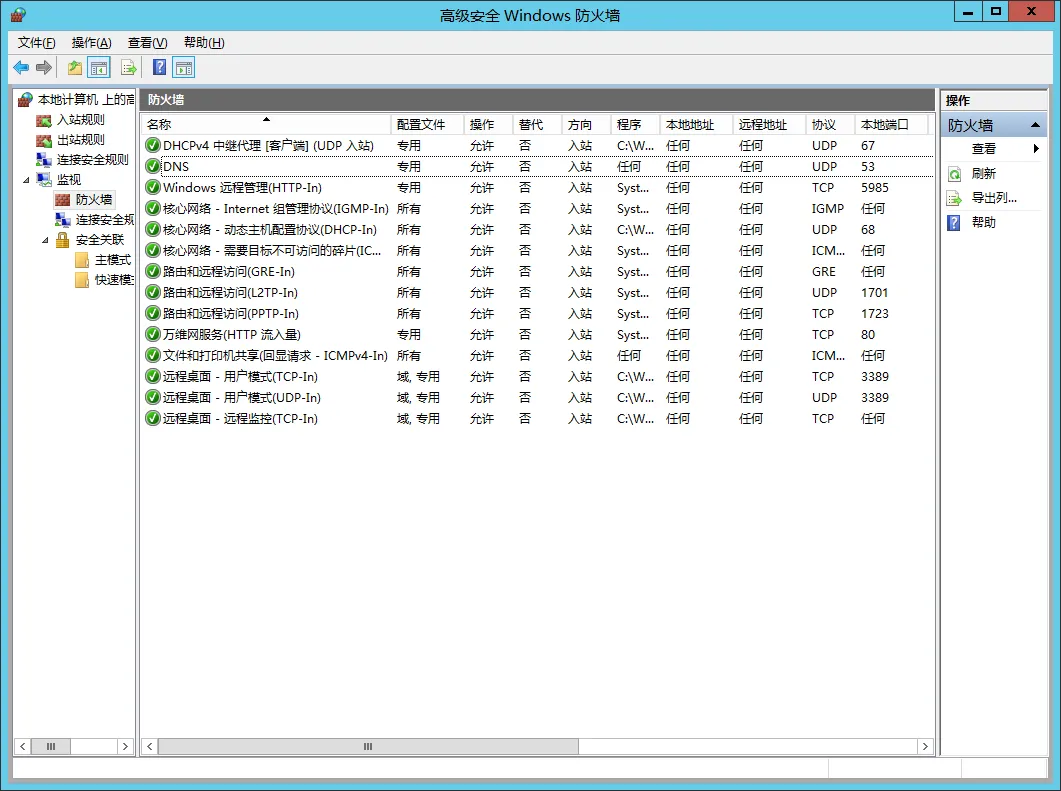Viewport: 1061px width, 791px height.
Task: Toggle the console tree toolbar icon
Action: pyautogui.click(x=99, y=68)
